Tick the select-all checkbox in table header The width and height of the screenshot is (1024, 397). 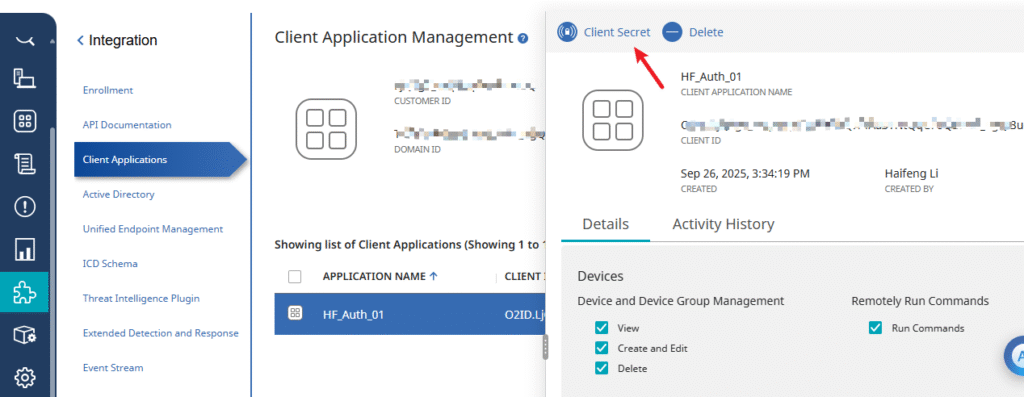point(295,277)
